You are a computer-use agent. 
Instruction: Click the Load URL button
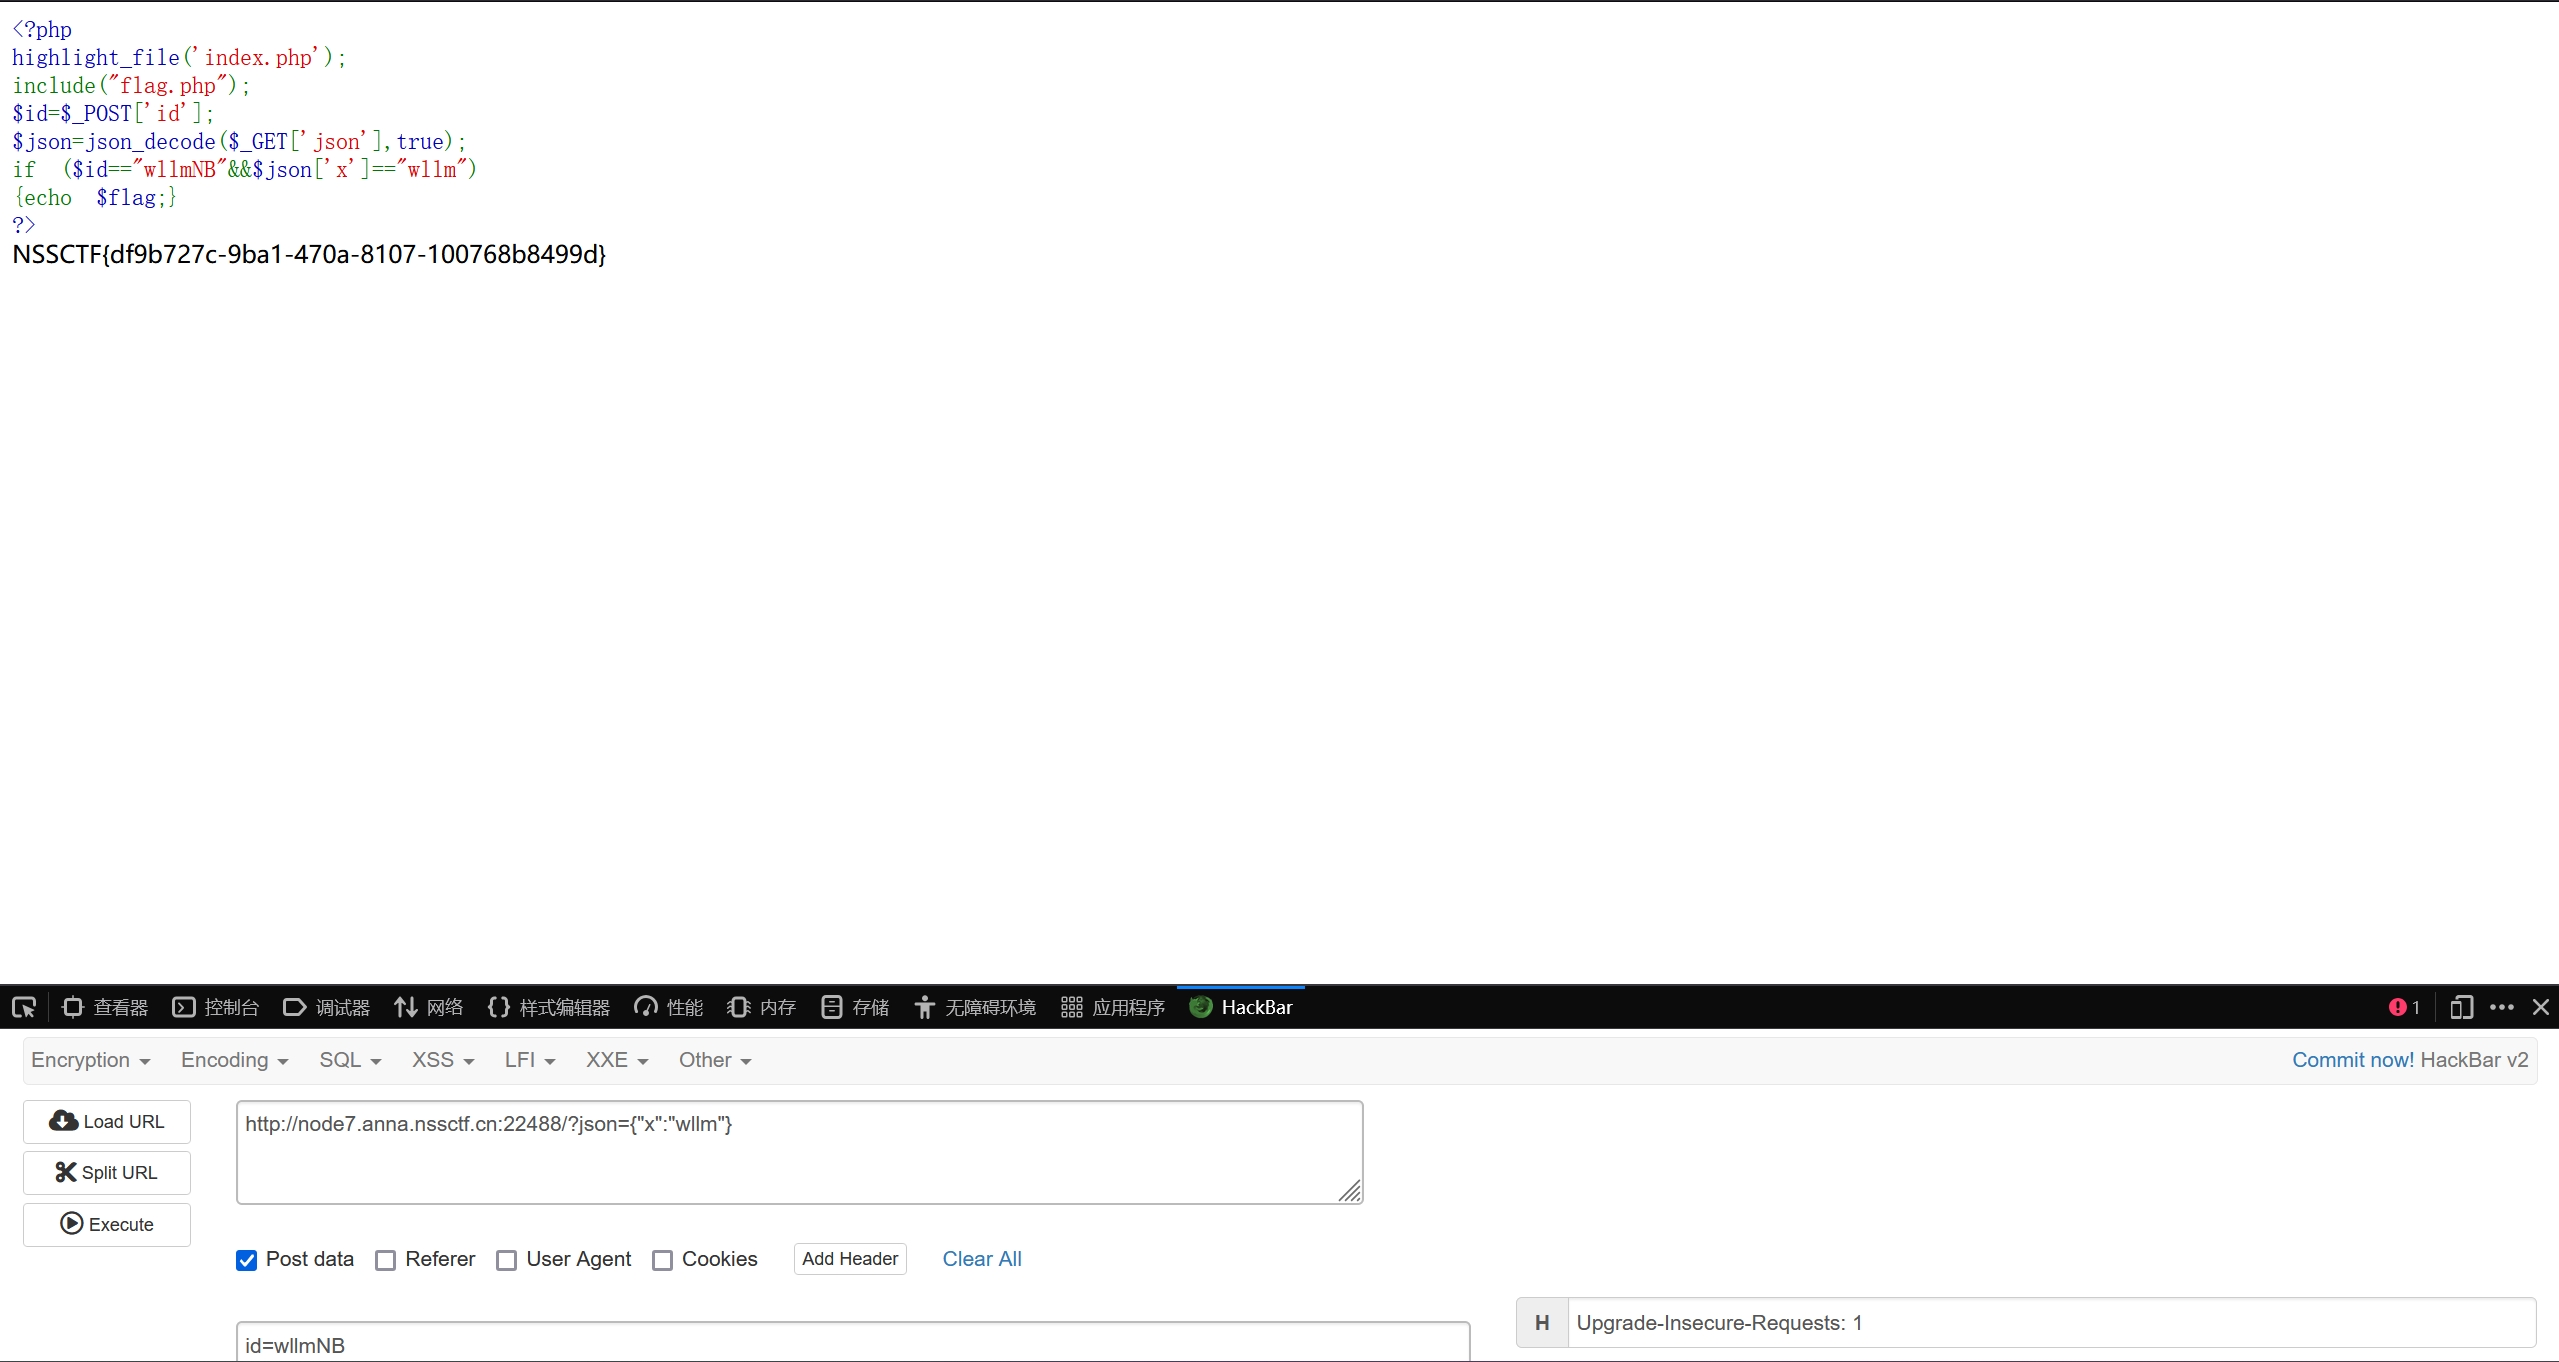[107, 1122]
